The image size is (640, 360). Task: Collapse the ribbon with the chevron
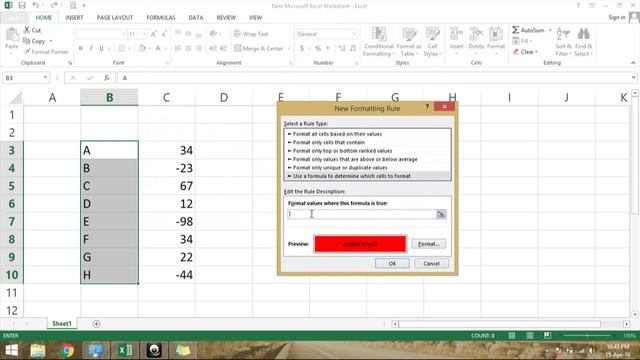pyautogui.click(x=633, y=63)
